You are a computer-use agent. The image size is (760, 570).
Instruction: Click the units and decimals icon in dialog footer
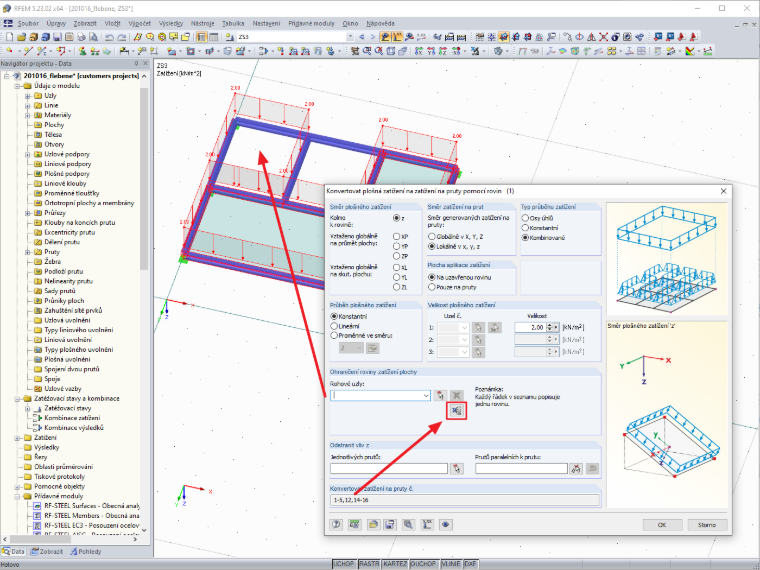click(x=427, y=524)
